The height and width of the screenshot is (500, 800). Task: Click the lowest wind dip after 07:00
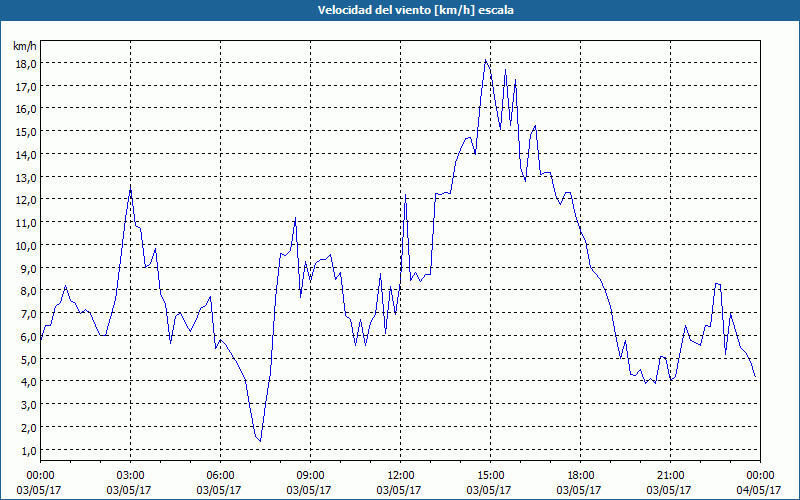click(x=260, y=441)
